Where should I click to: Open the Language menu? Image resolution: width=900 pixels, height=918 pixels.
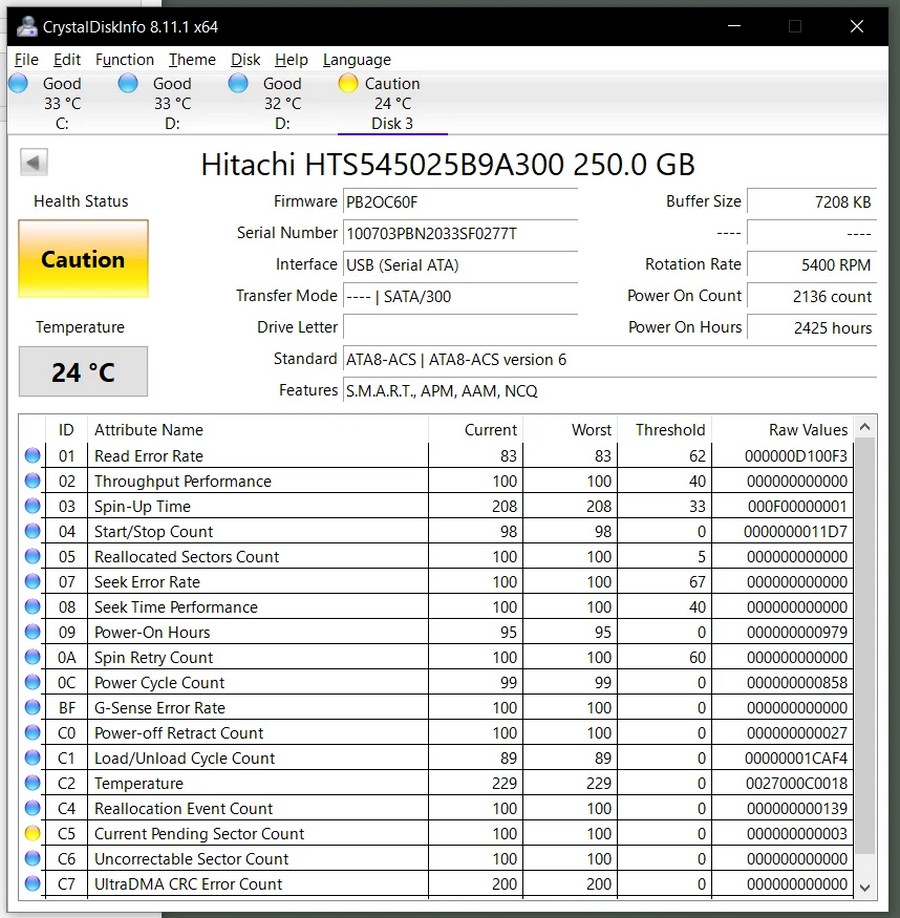(356, 60)
